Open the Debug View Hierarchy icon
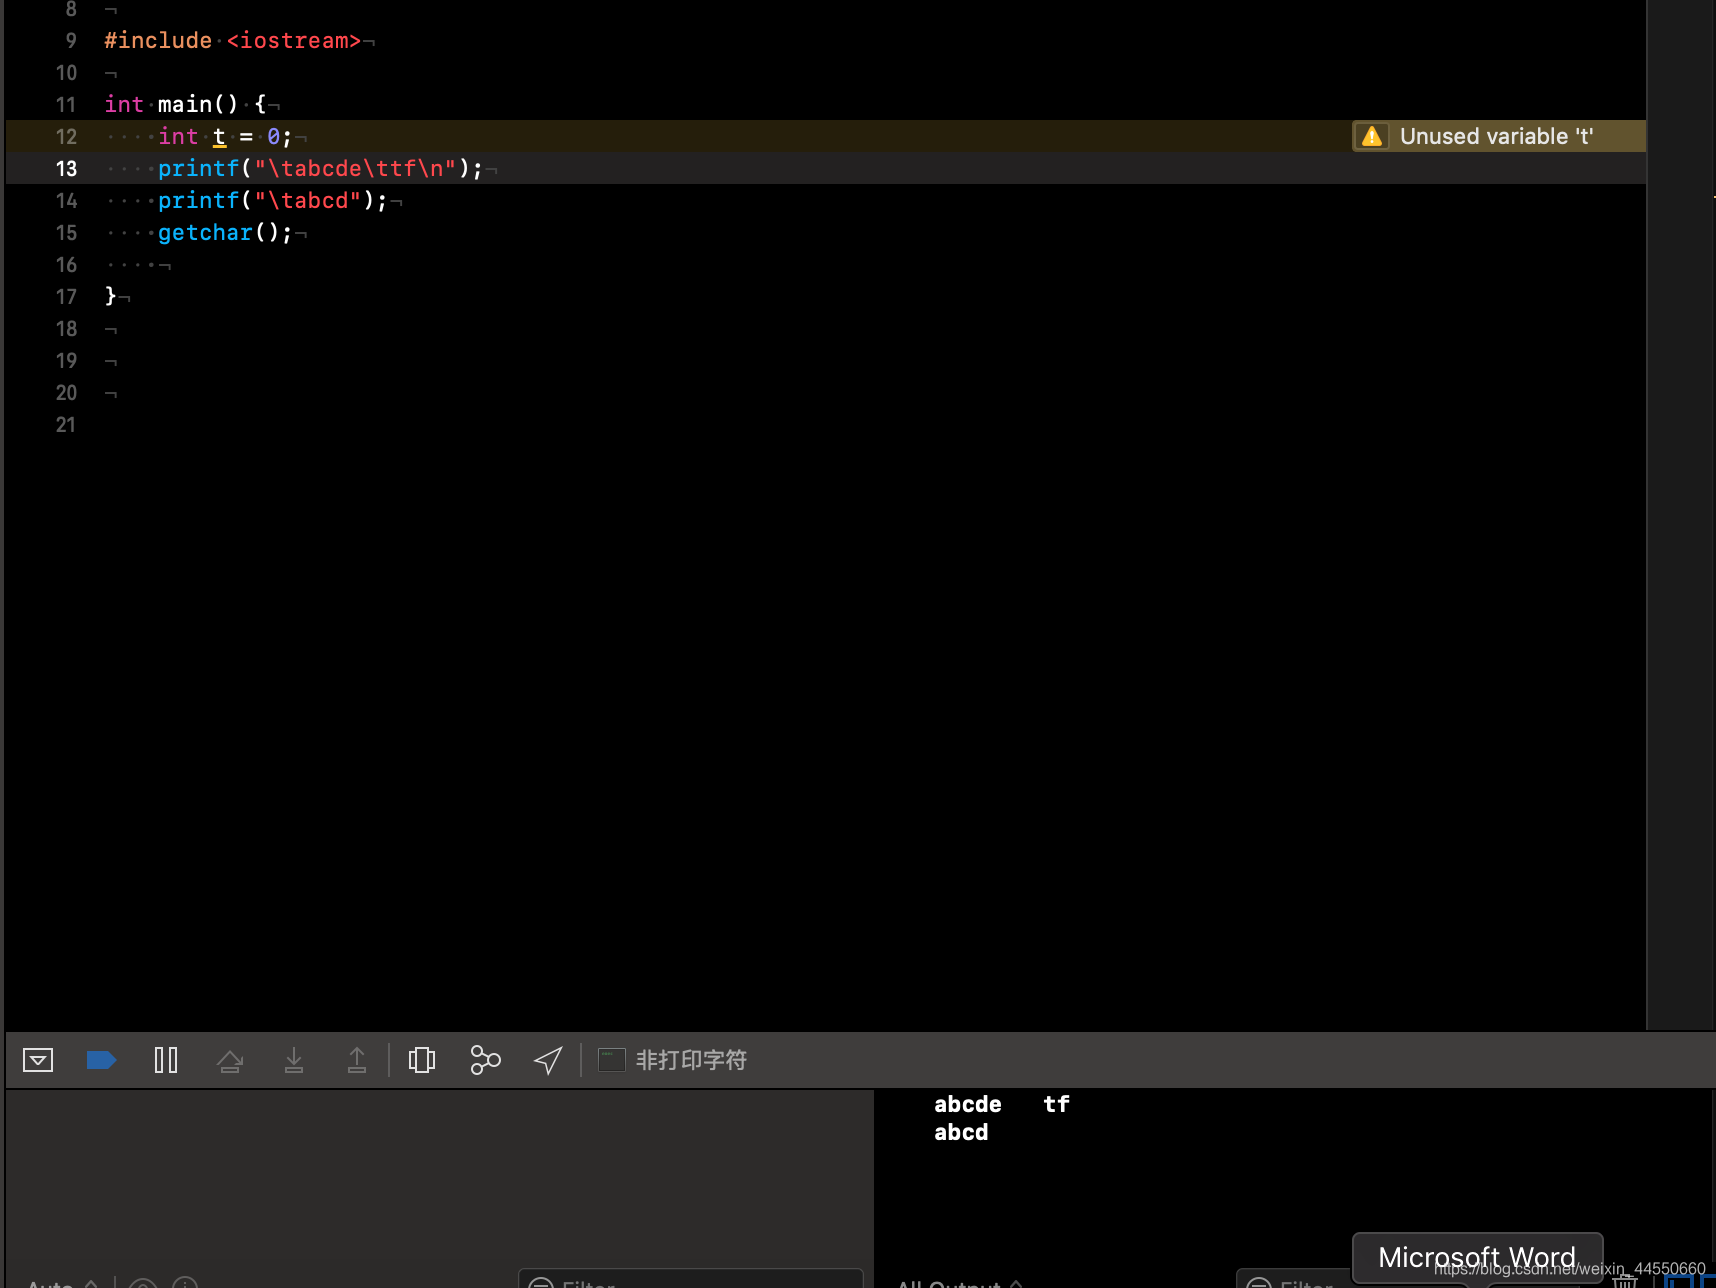This screenshot has width=1716, height=1288. pyautogui.click(x=422, y=1060)
